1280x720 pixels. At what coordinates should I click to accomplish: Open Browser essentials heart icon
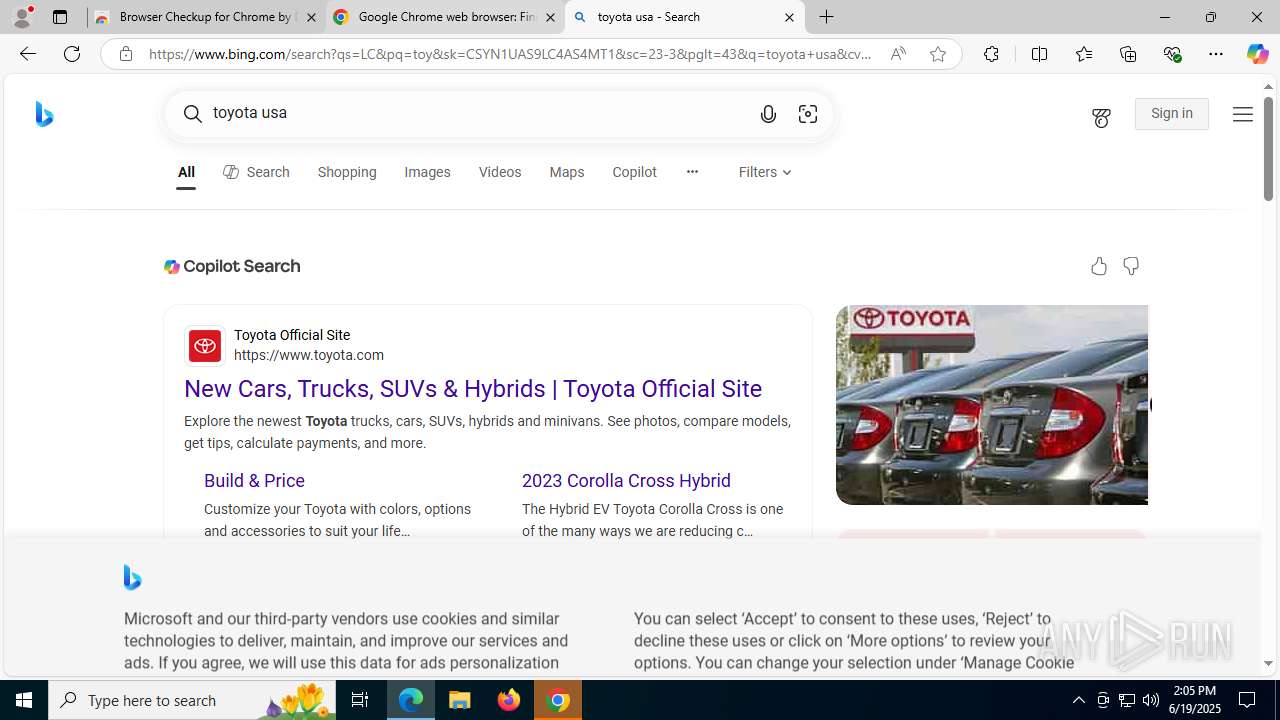tap(1172, 54)
